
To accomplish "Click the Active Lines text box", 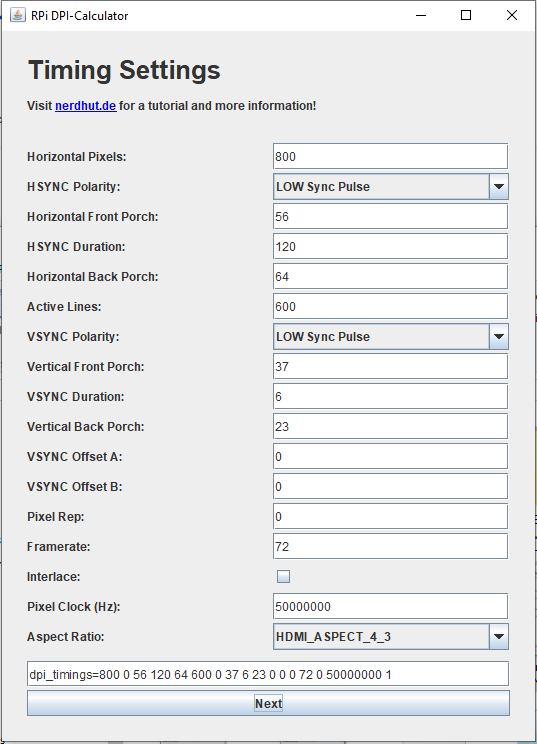I will [390, 307].
